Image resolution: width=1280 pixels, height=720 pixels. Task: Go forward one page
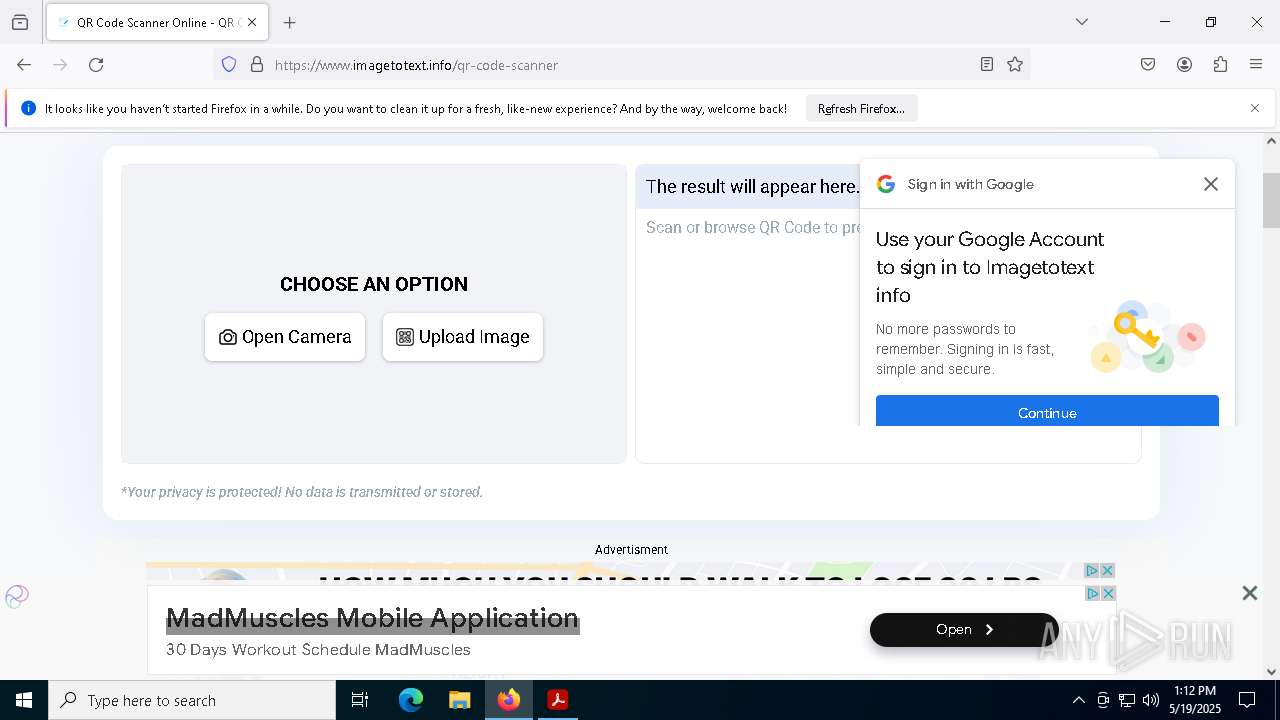60,65
